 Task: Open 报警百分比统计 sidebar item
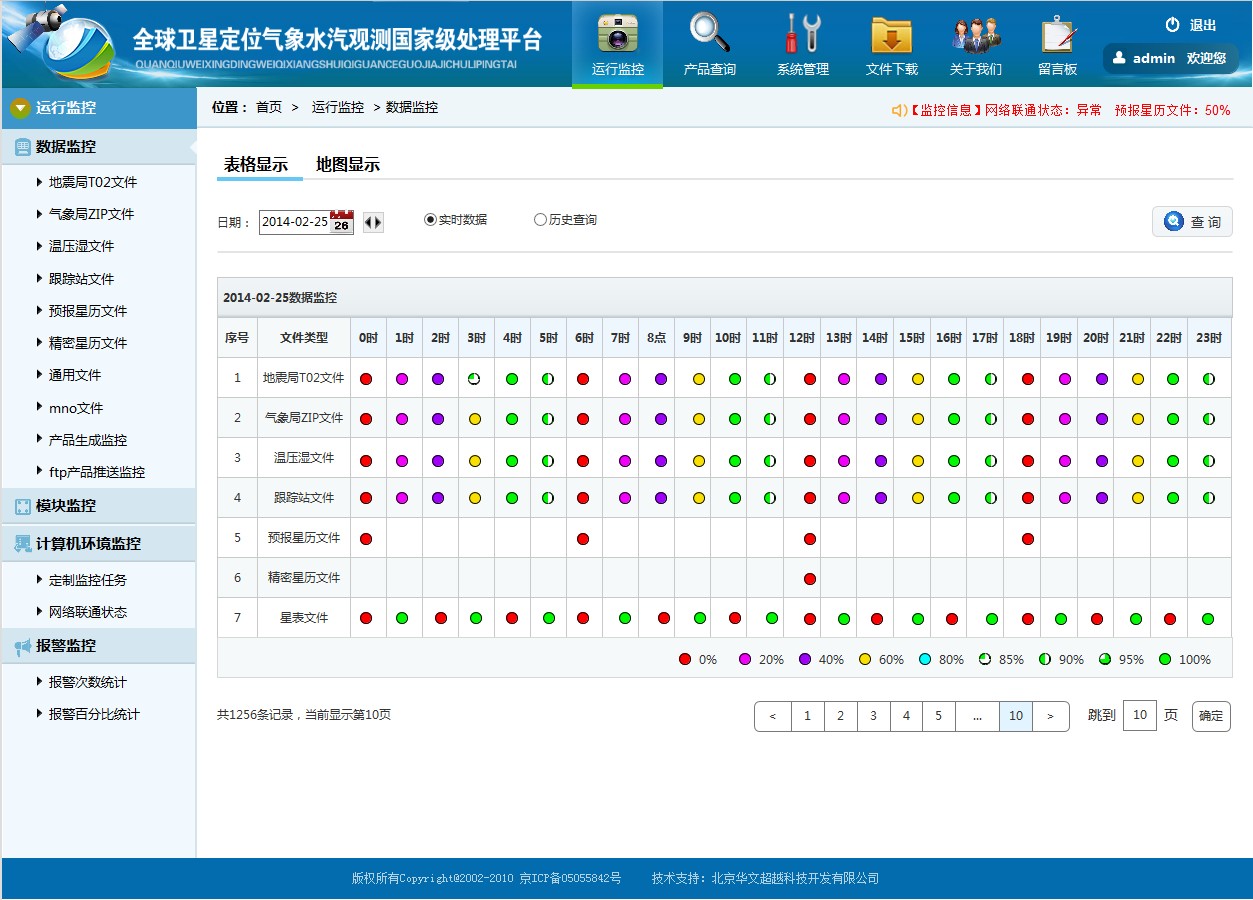[94, 715]
